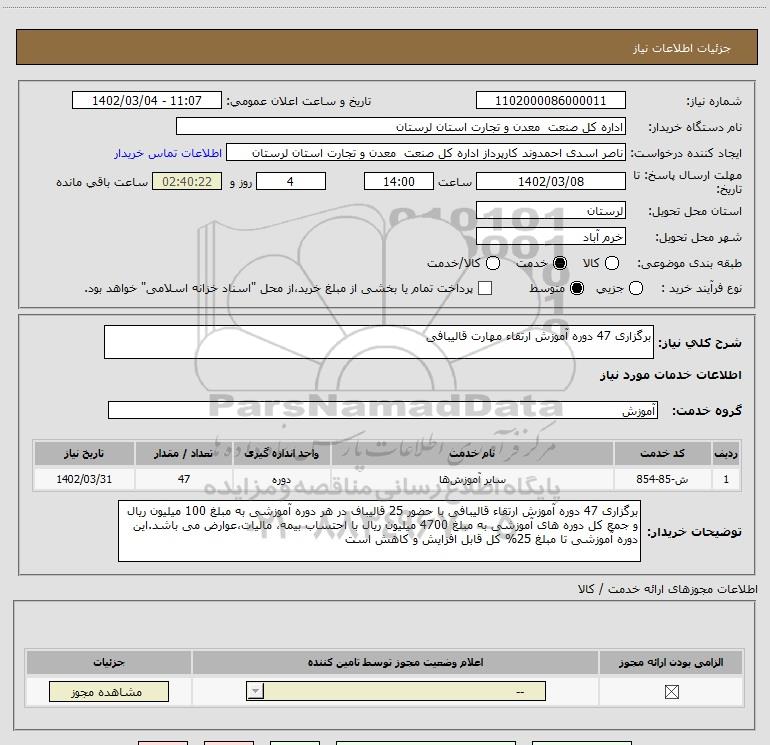770x745 pixels.
Task: Click the نوع فرآیند خرید label
Action: pyautogui.click(x=701, y=288)
